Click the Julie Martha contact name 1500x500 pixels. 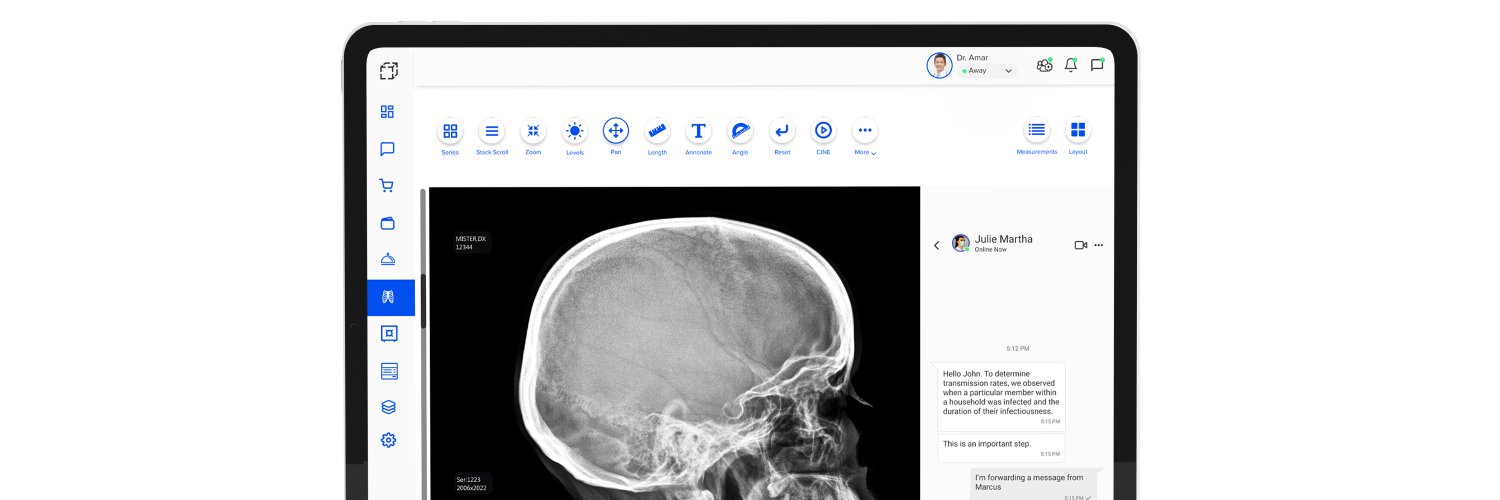click(x=1004, y=239)
